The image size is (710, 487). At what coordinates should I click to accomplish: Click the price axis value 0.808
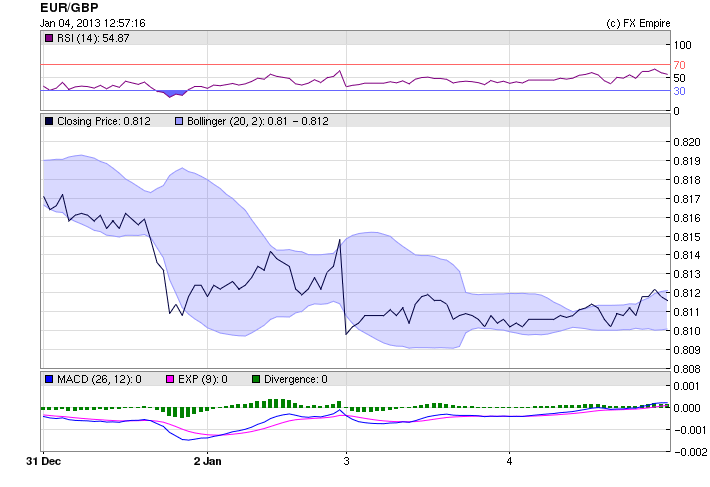[x=687, y=369]
